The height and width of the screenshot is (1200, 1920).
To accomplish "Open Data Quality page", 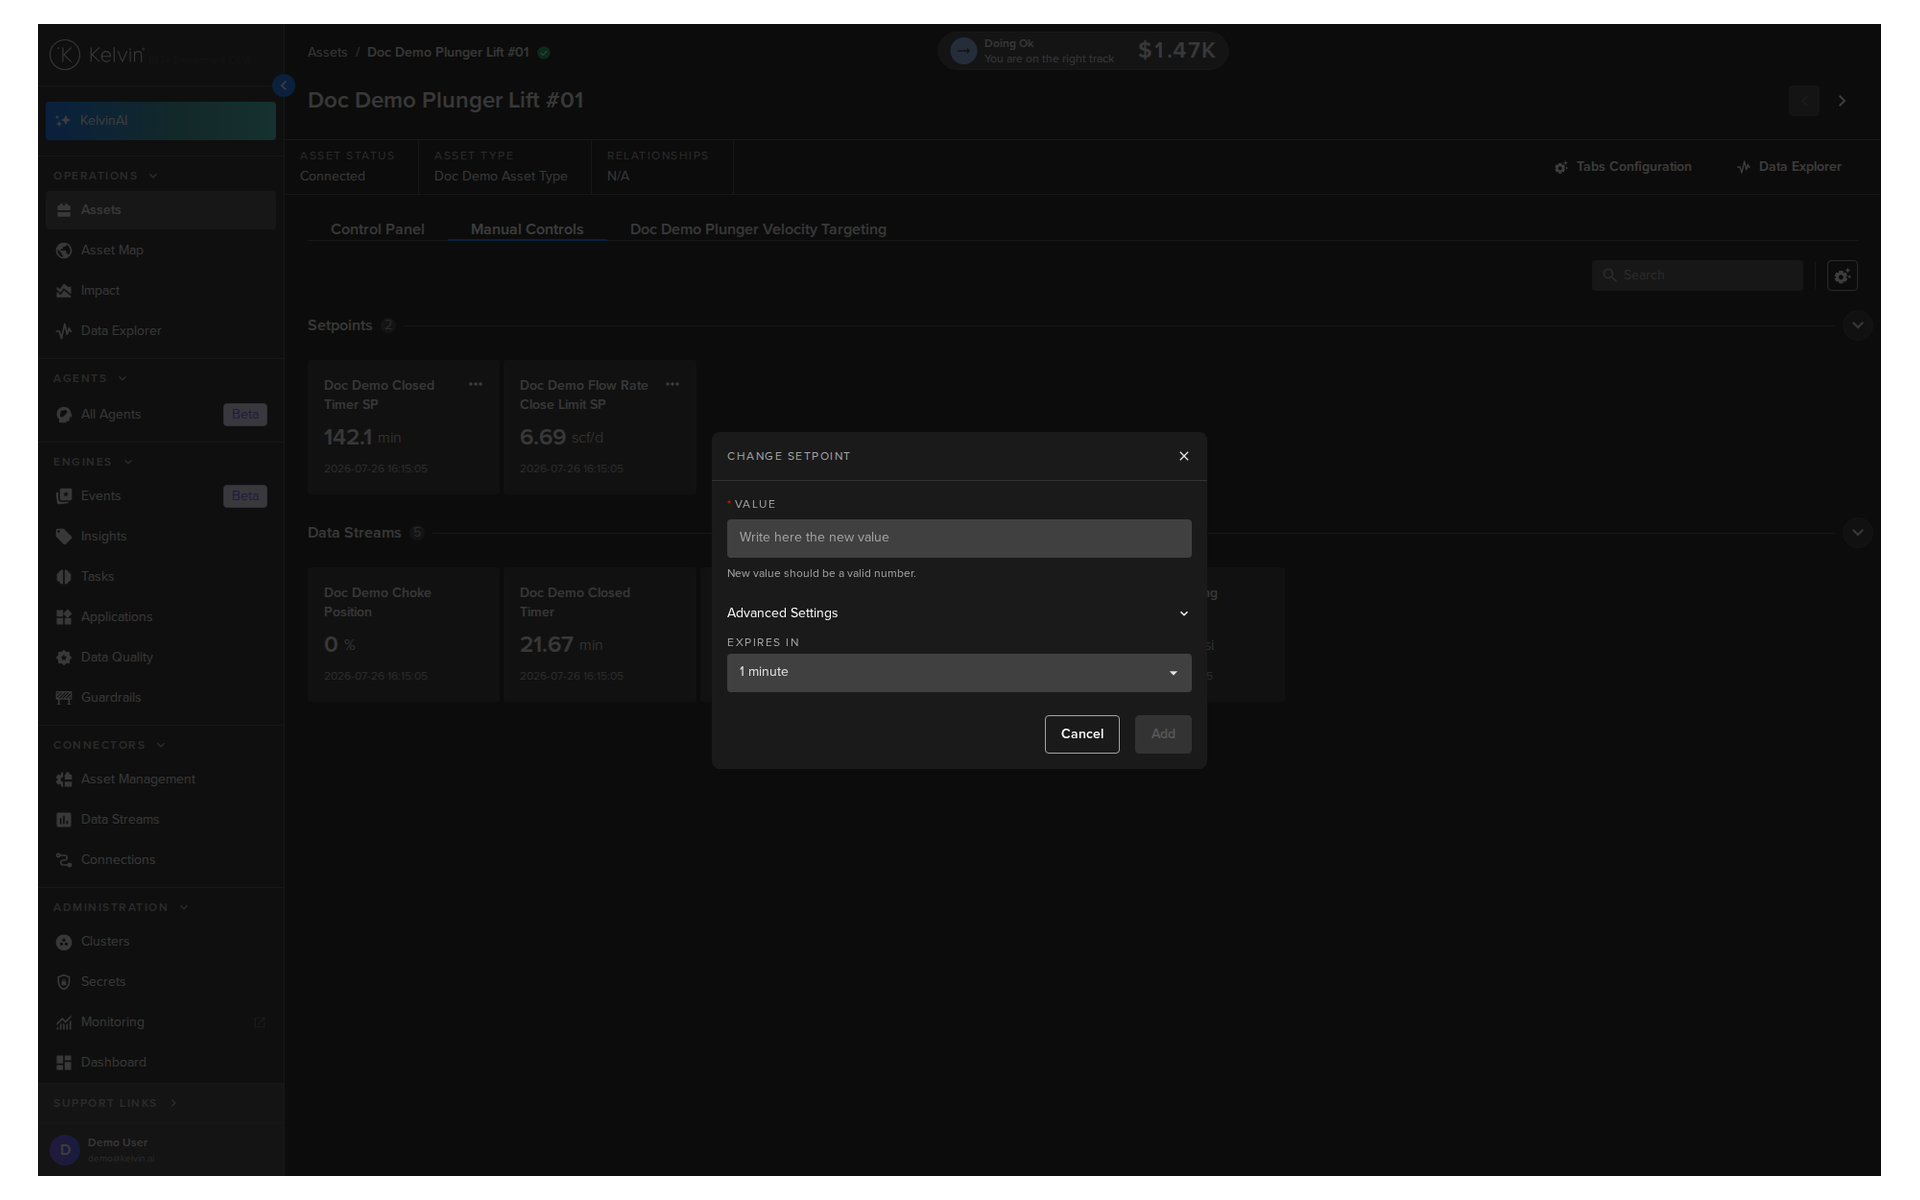I will click(x=160, y=658).
